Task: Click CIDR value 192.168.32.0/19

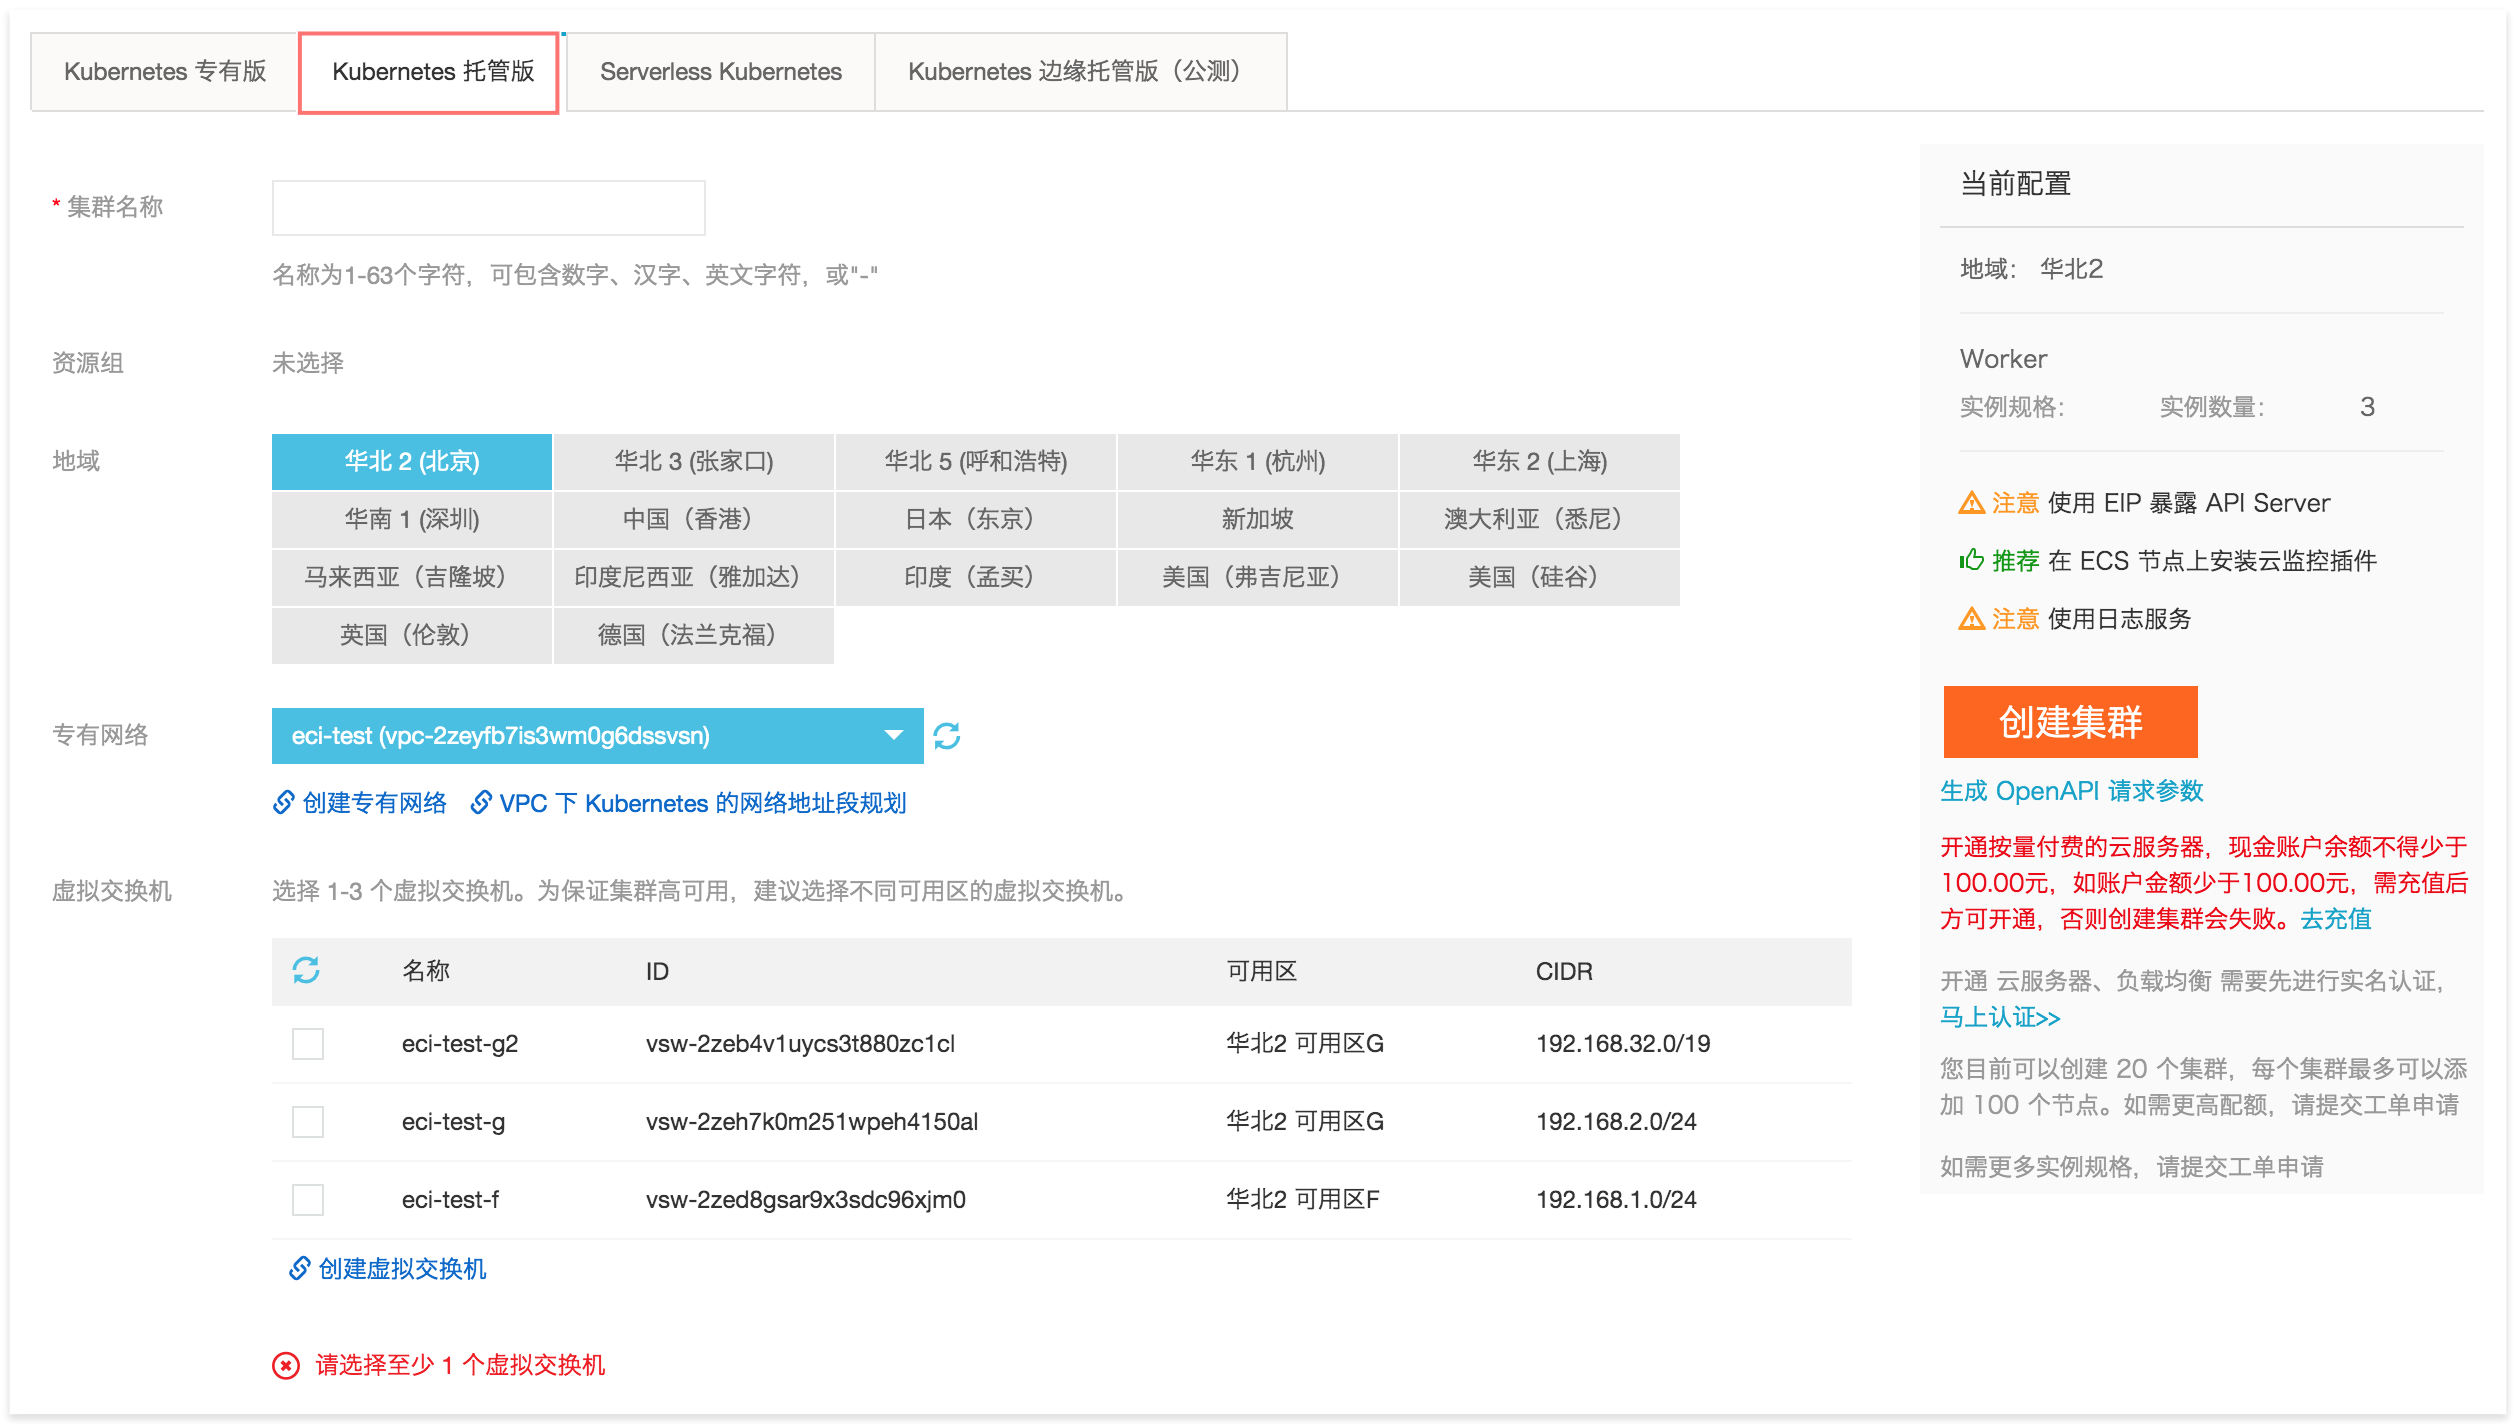Action: tap(1623, 1044)
